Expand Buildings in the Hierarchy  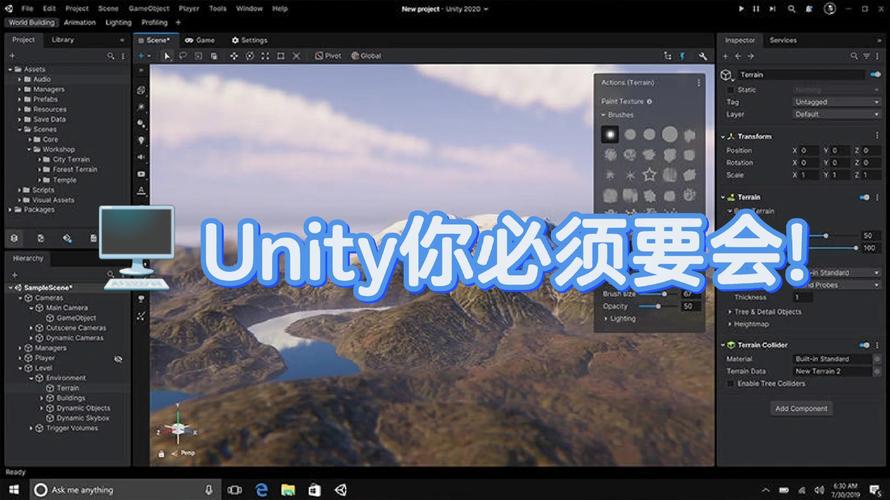coord(41,398)
